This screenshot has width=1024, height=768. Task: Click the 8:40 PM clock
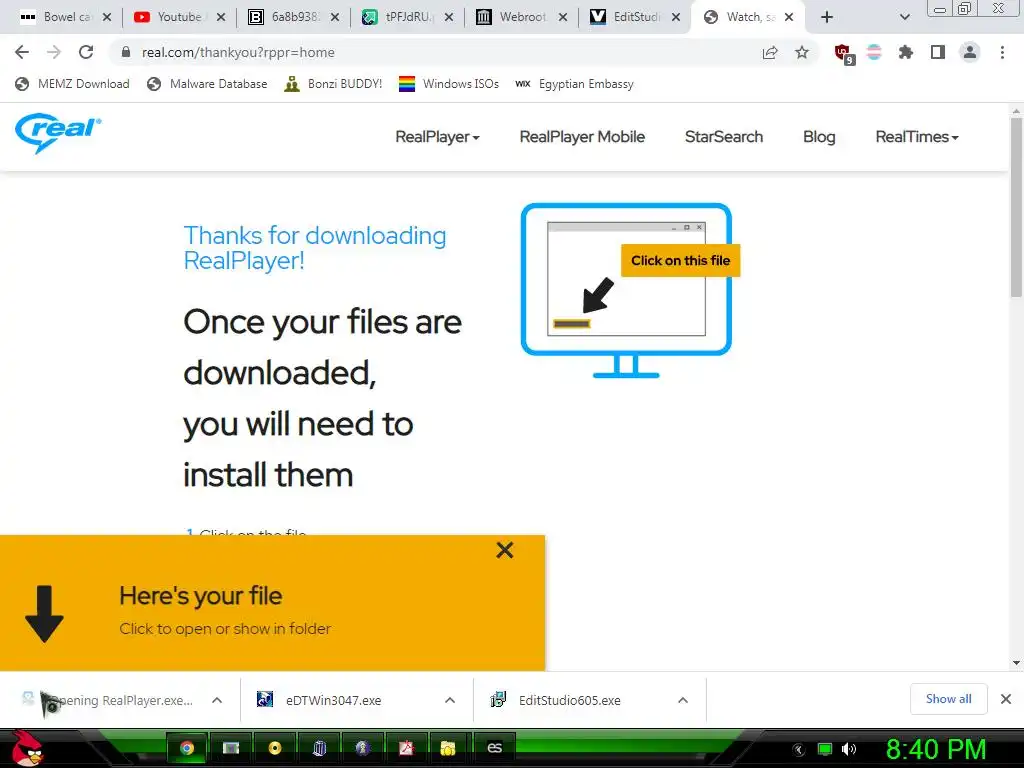[x=936, y=749]
